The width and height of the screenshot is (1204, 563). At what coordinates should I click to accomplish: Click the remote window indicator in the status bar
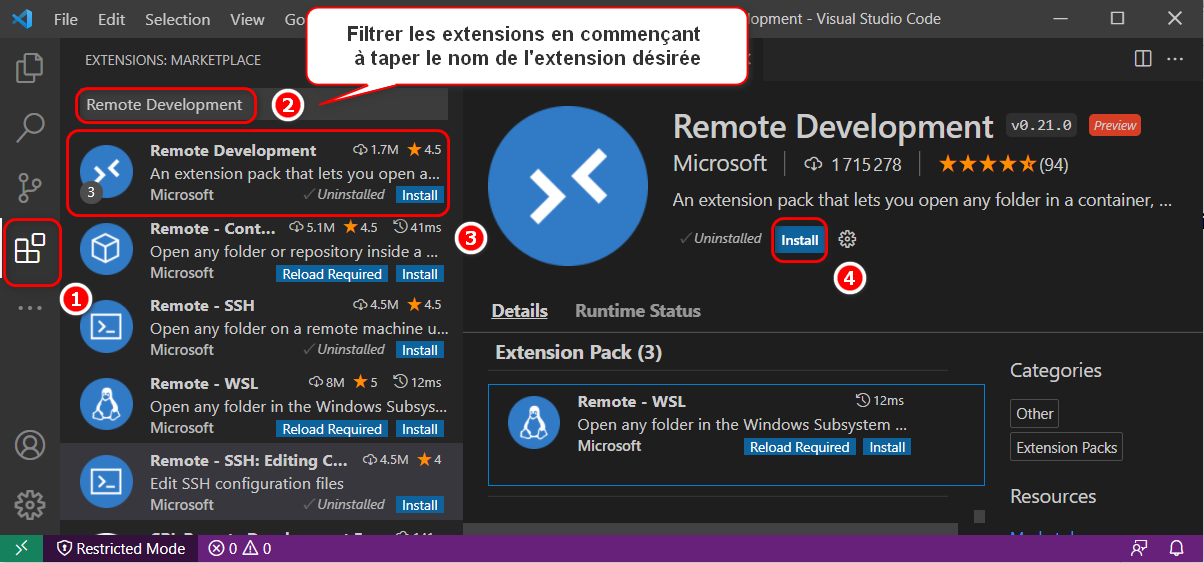[21, 548]
